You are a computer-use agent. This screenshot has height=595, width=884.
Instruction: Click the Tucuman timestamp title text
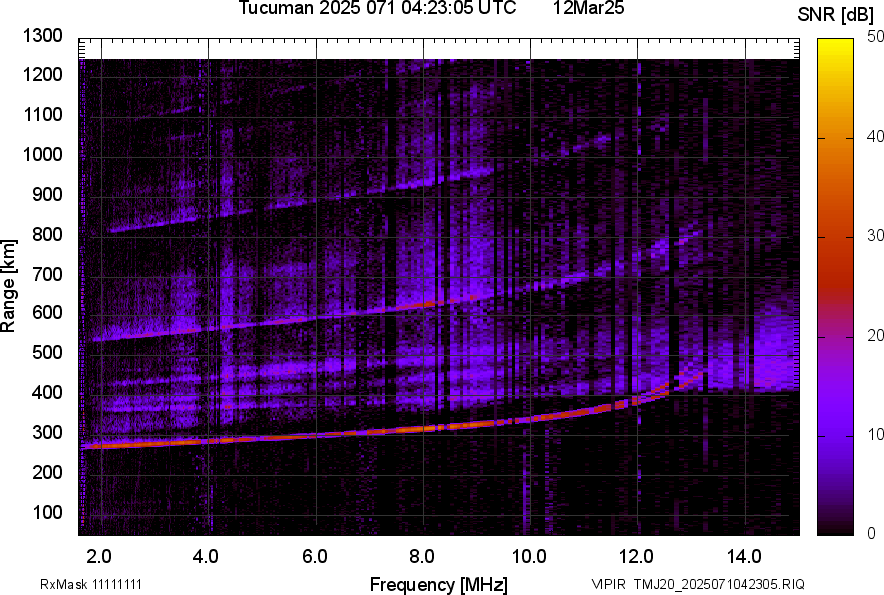click(x=378, y=9)
